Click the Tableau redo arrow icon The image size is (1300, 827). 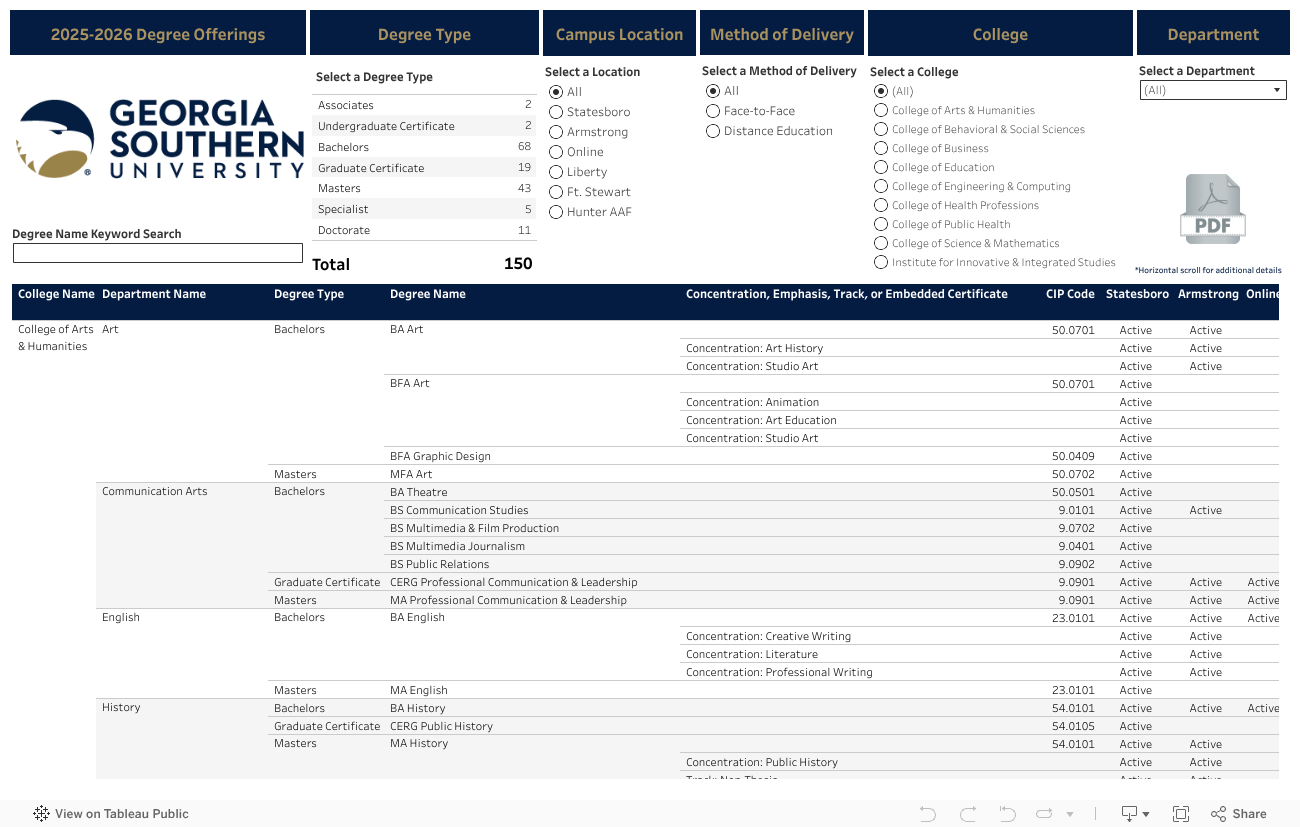pyautogui.click(x=967, y=814)
